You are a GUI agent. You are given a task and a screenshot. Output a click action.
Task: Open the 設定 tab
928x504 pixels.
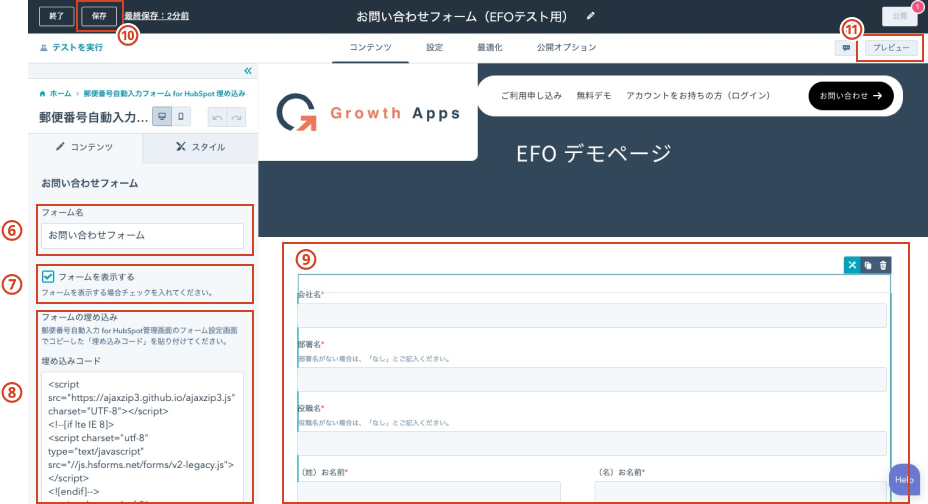(434, 47)
